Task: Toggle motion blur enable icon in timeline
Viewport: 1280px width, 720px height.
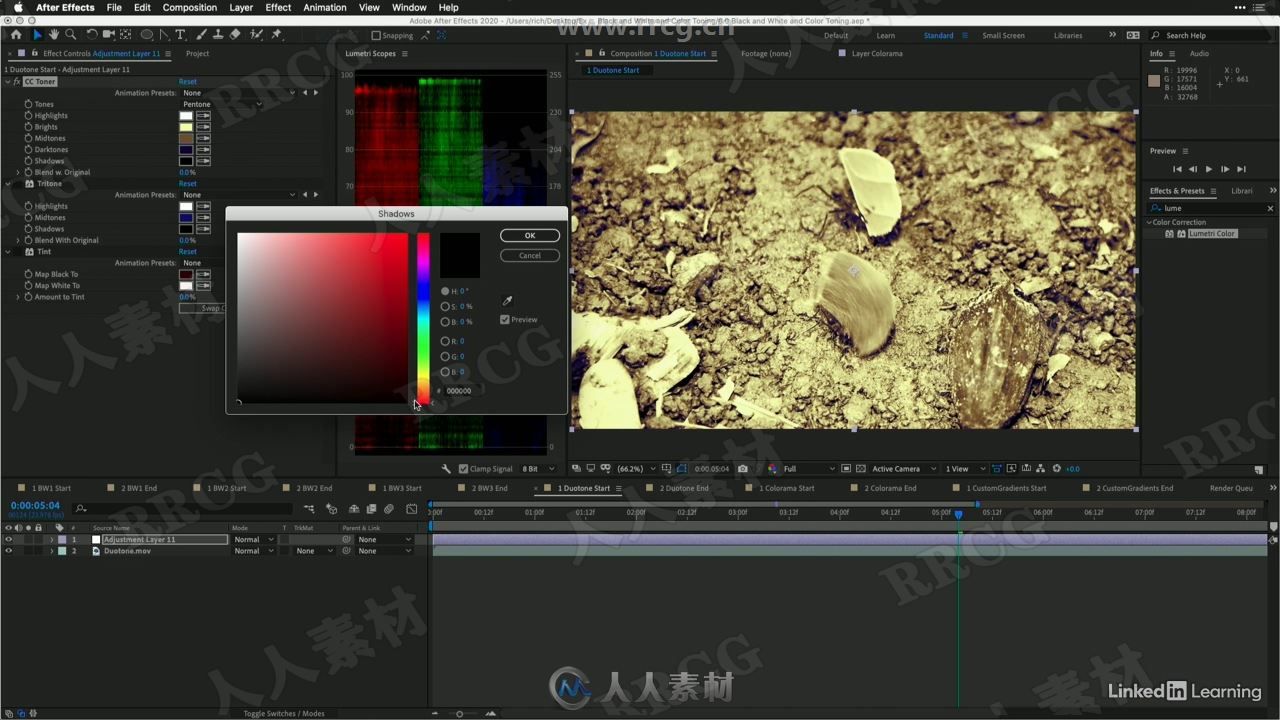Action: click(x=389, y=509)
